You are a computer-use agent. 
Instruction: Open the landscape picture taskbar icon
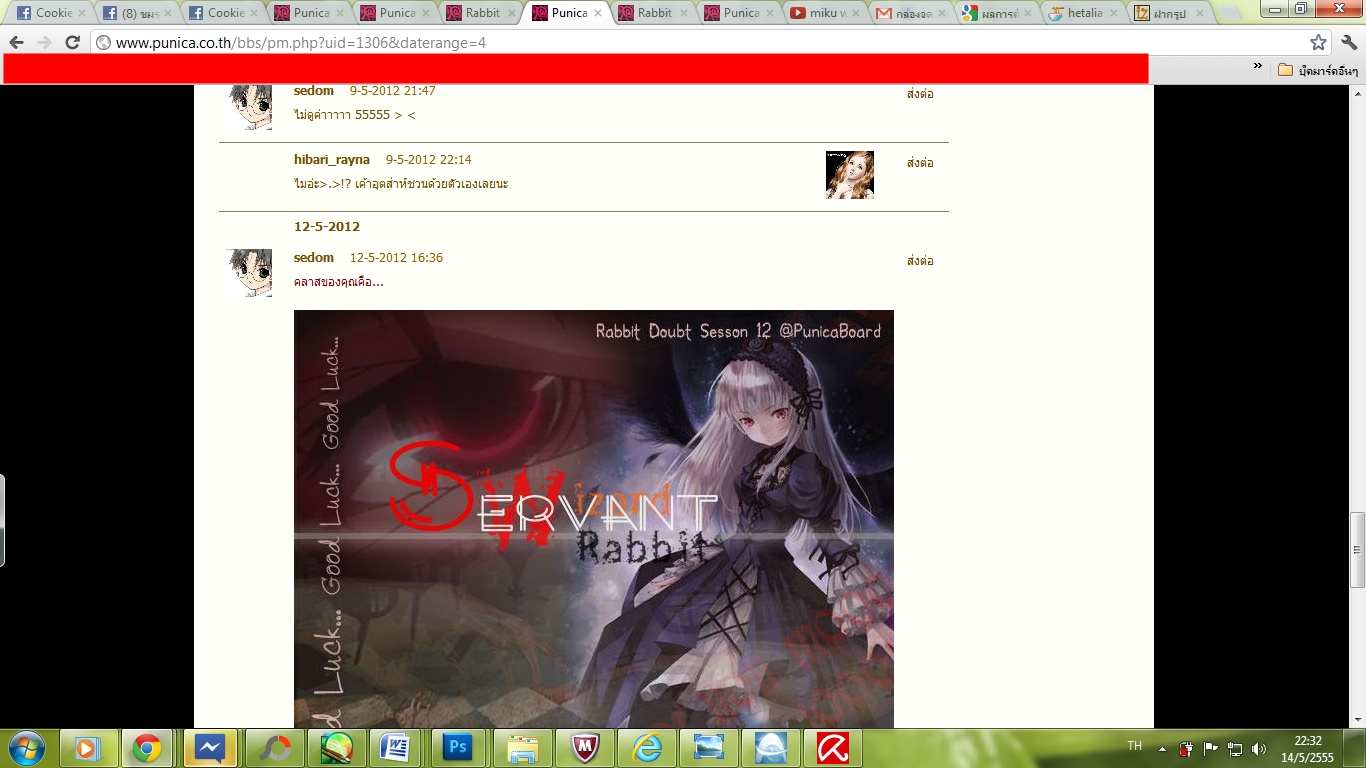click(x=709, y=748)
